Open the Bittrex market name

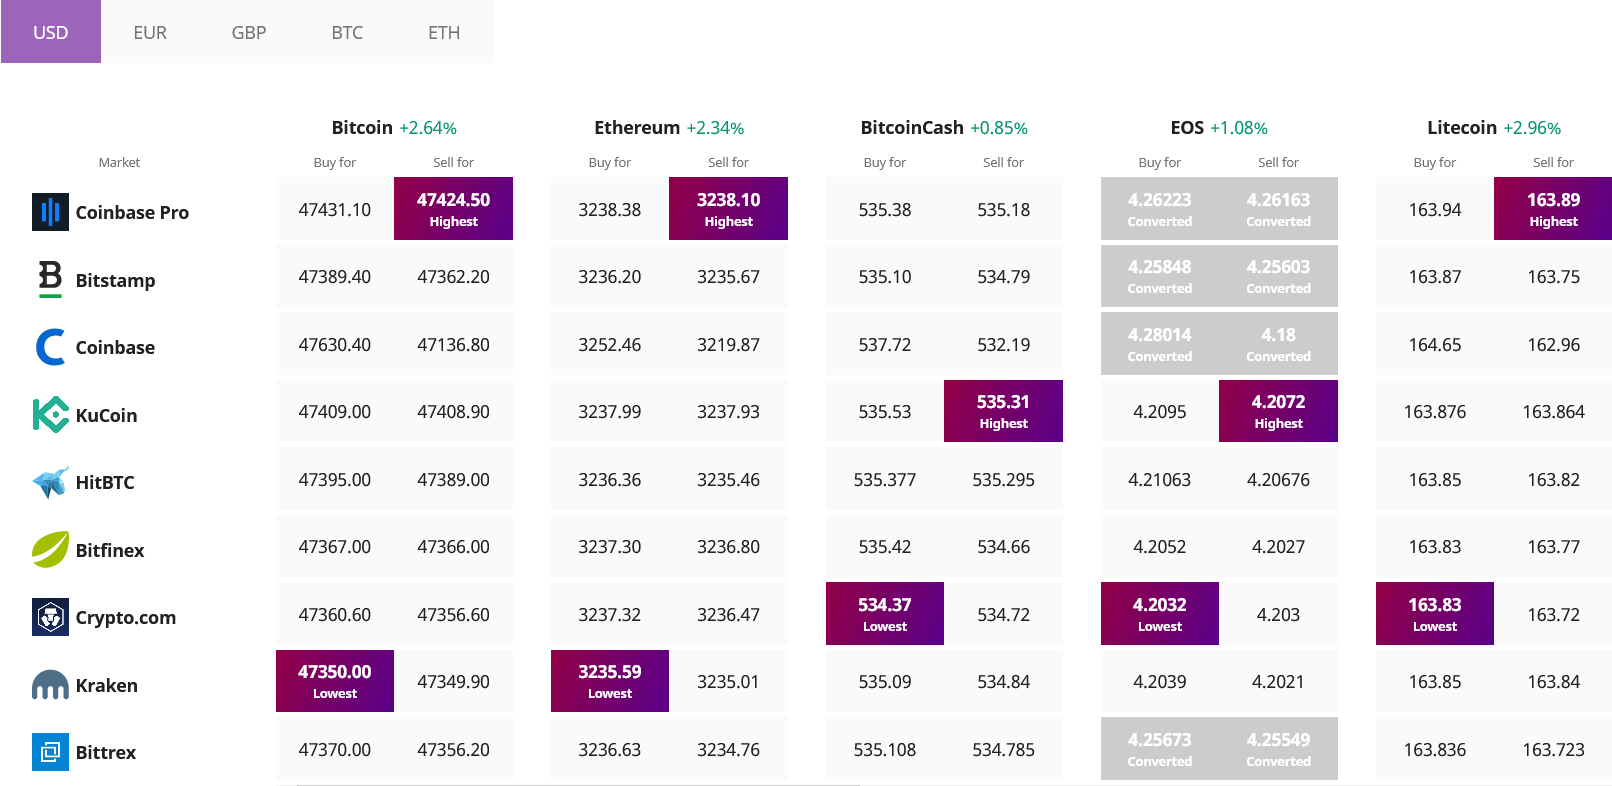(x=106, y=752)
